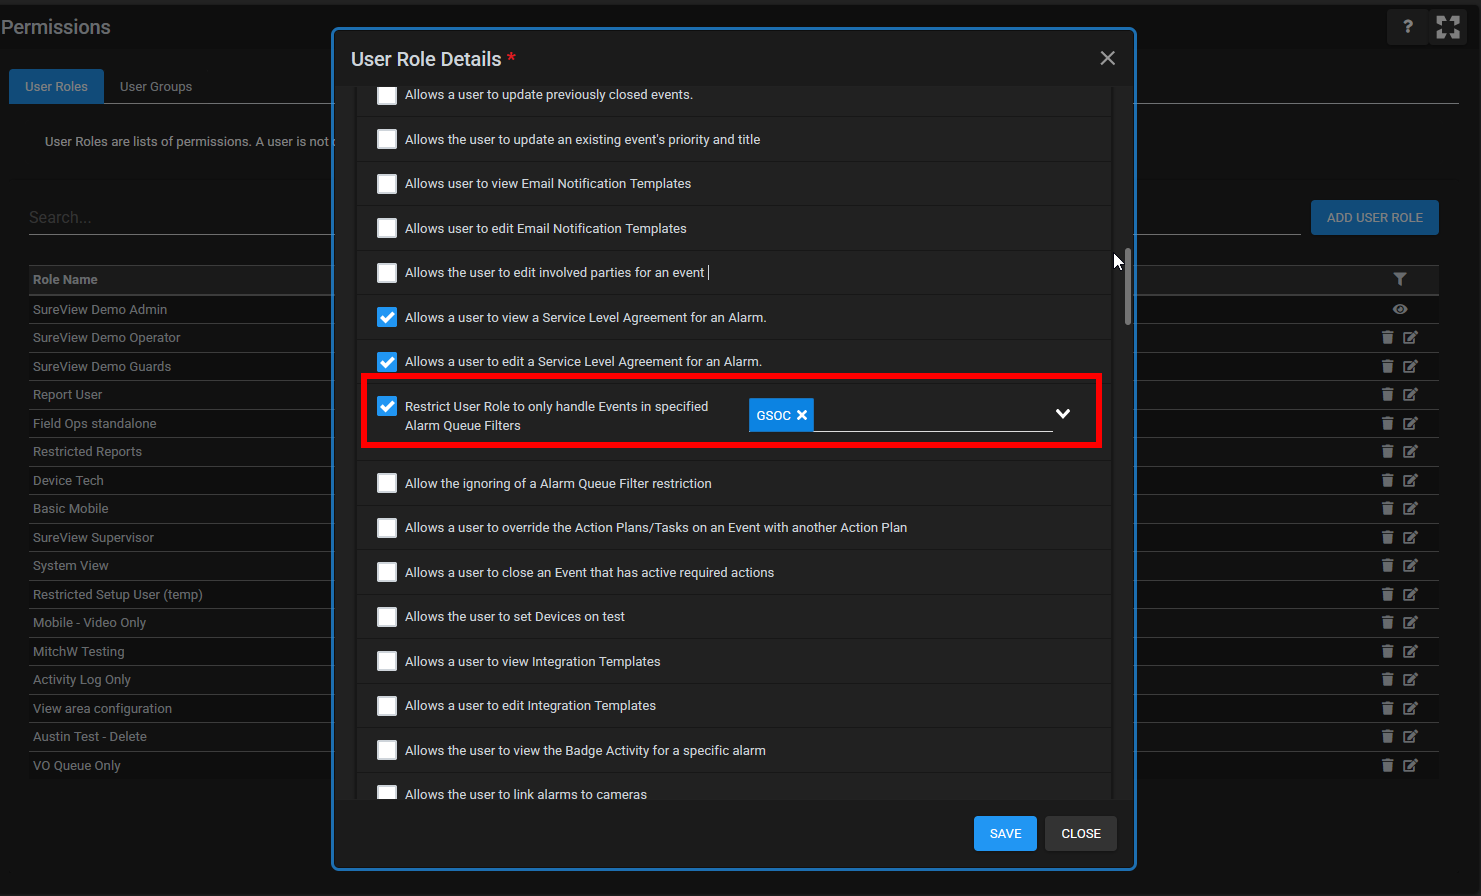Close the User Role Details dialog with X
Screen dimensions: 1481x896
pyautogui.click(x=1107, y=58)
